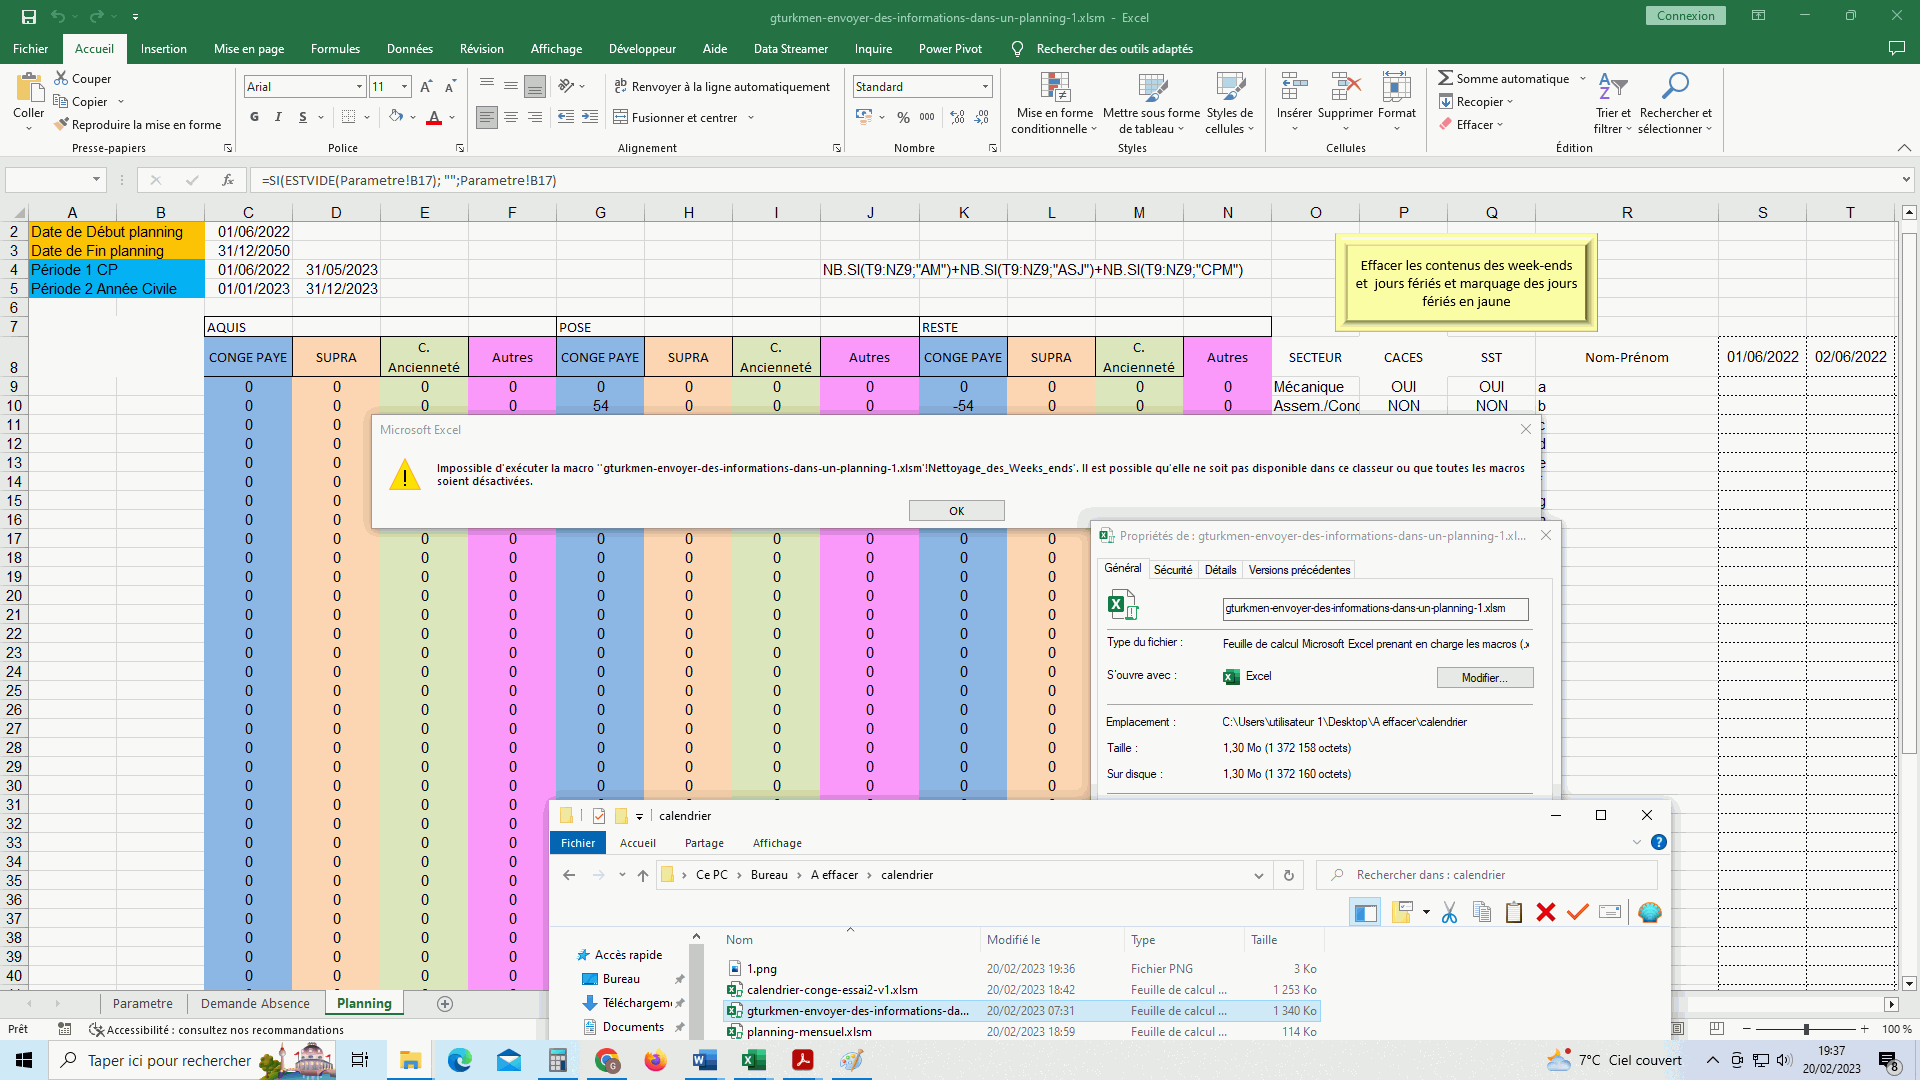The height and width of the screenshot is (1080, 1920).
Task: Click the Bold formatting icon
Action: coord(254,118)
